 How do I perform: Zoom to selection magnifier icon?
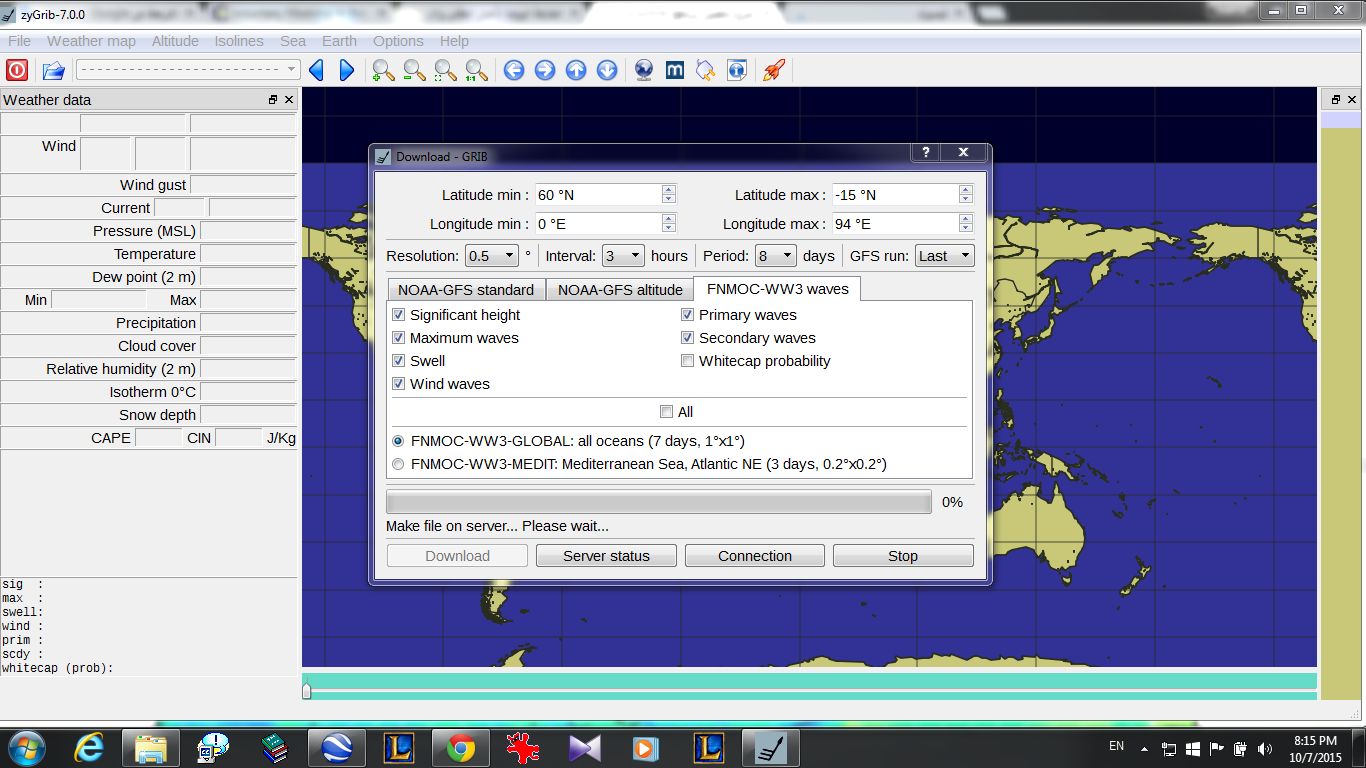pyautogui.click(x=445, y=70)
